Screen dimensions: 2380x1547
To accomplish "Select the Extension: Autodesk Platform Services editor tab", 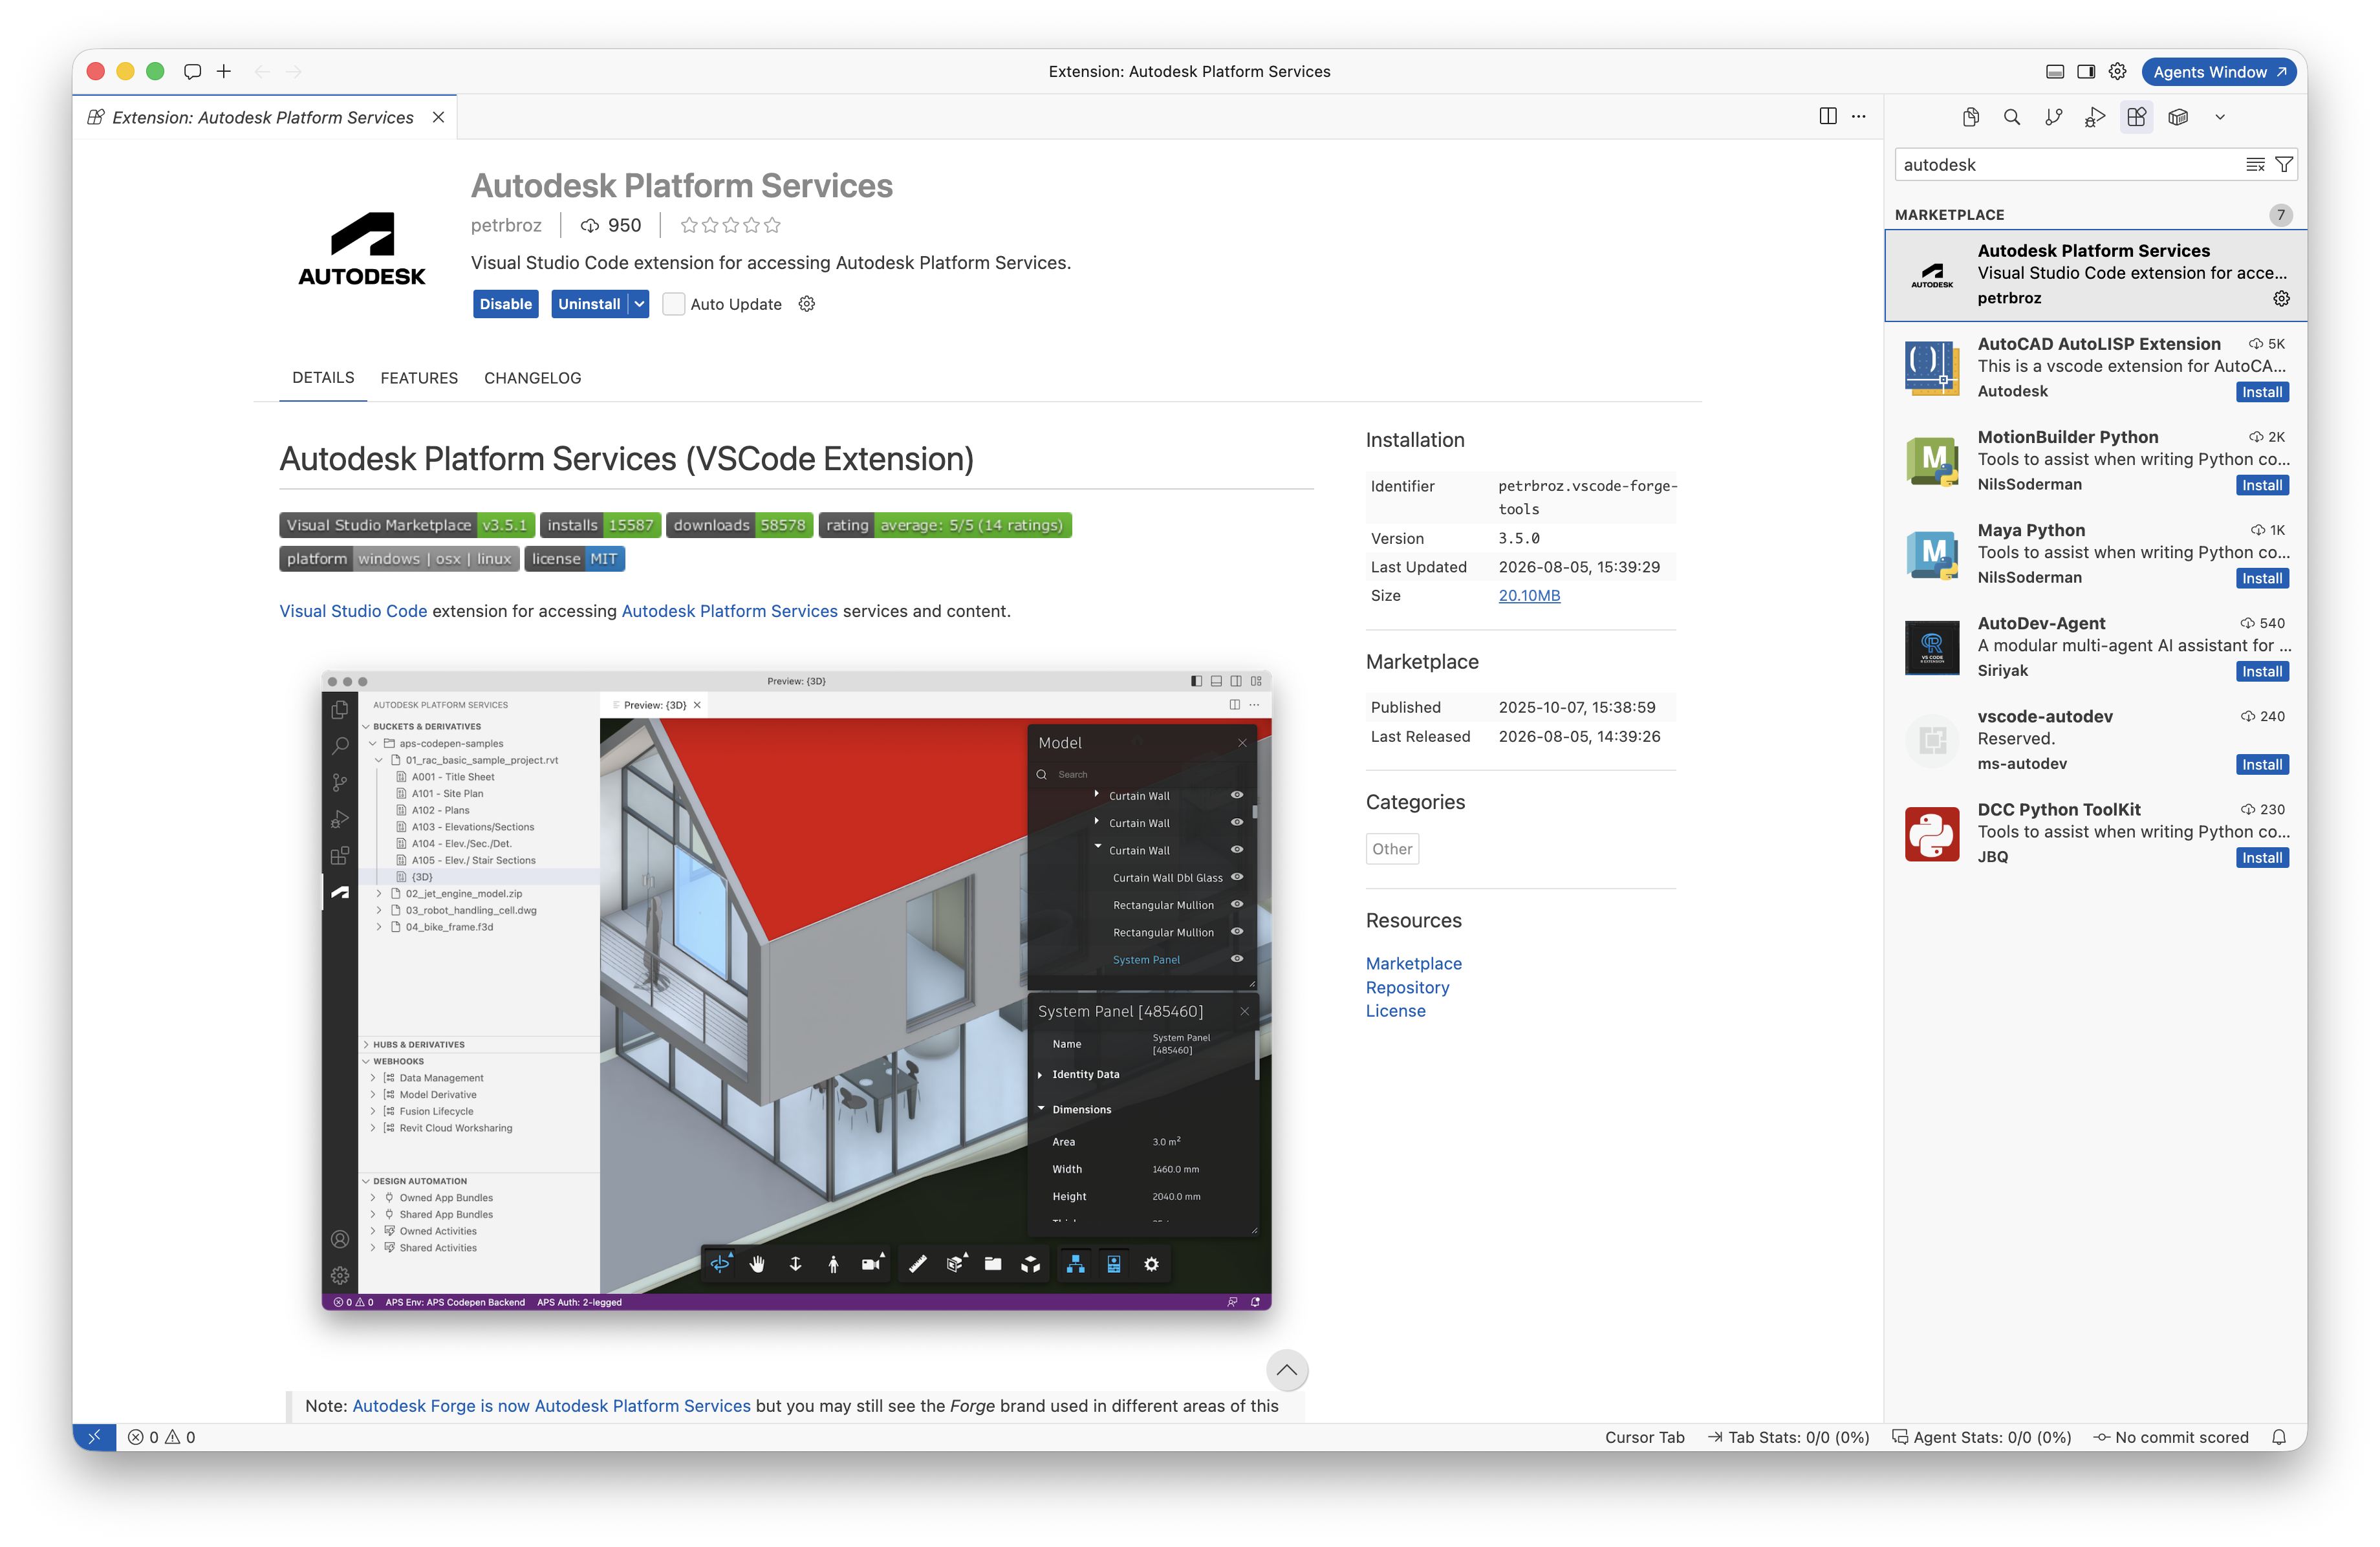I will click(265, 117).
